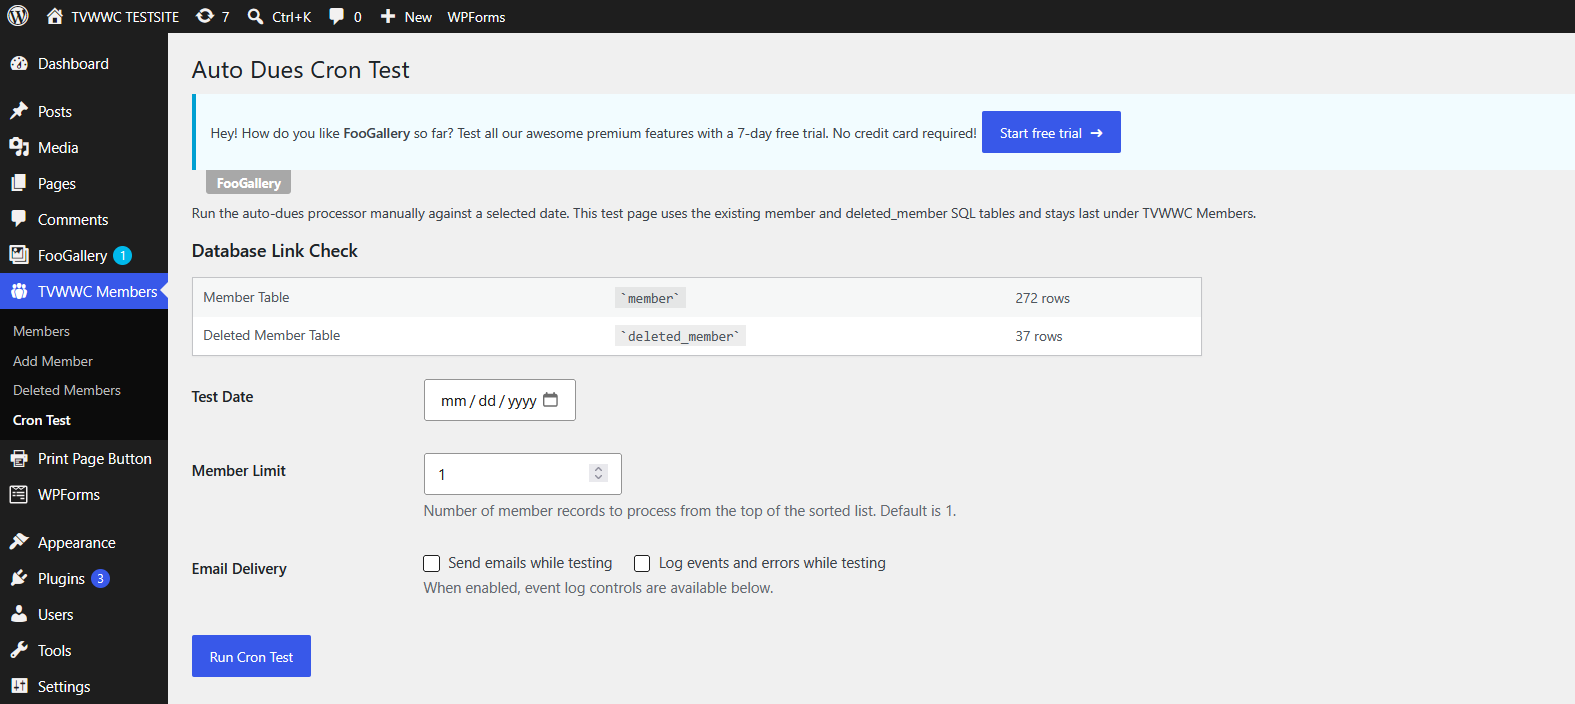1575x704 pixels.
Task: Open the Members submenu link
Action: coord(41,331)
